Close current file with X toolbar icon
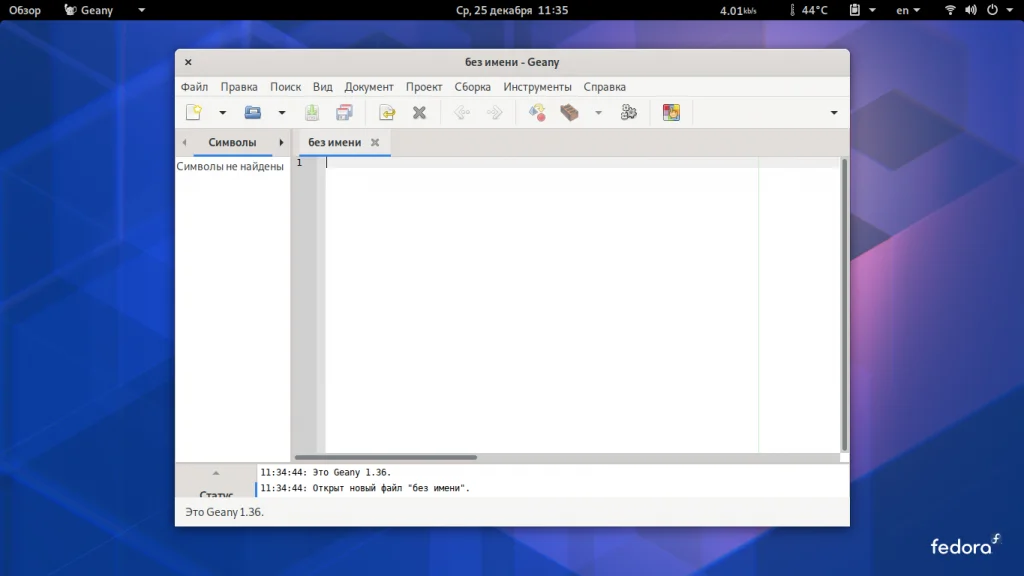This screenshot has height=576, width=1024. 420,113
